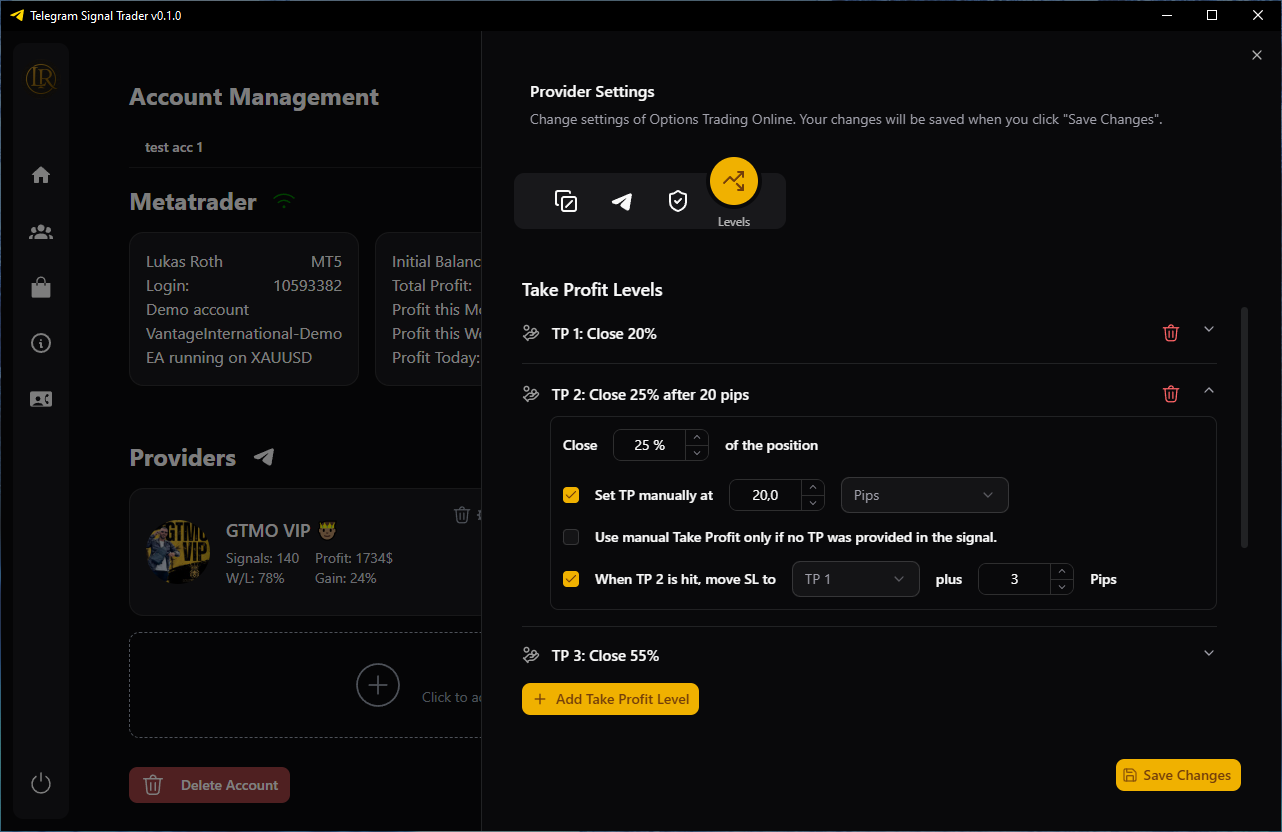
Task: Delete TP 1 with its trash icon
Action: coord(1171,333)
